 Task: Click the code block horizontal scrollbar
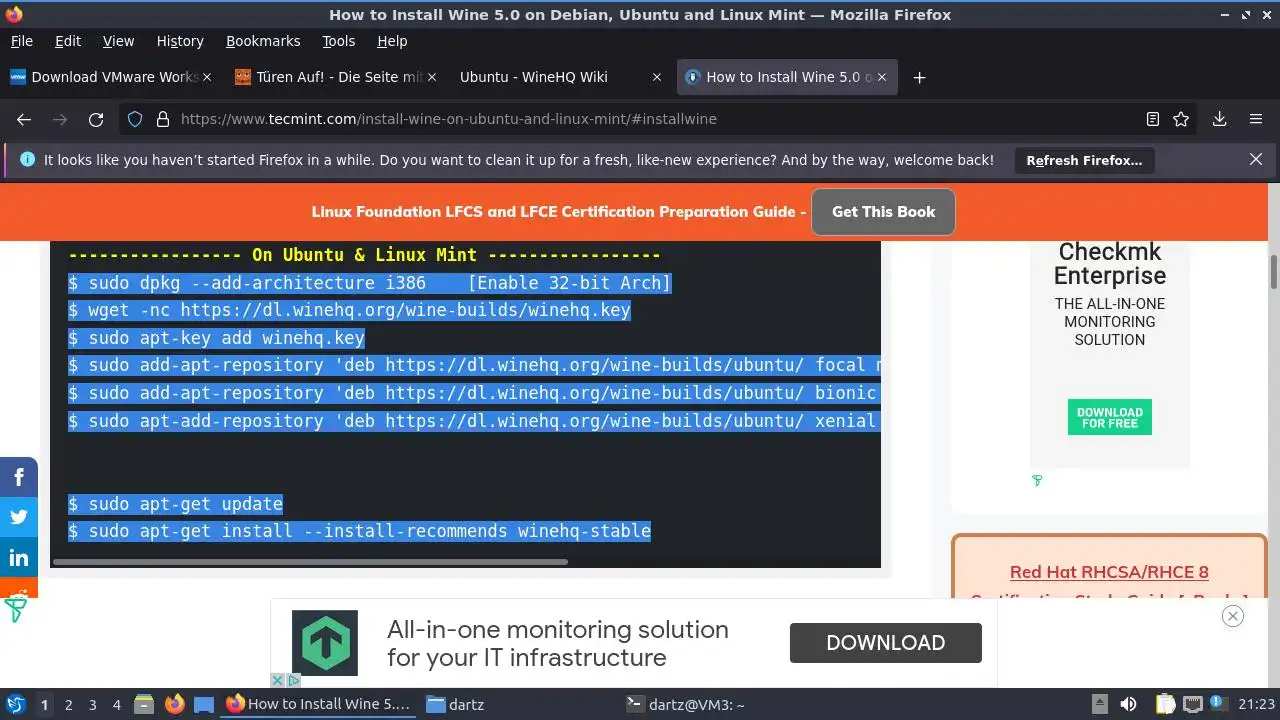[310, 562]
